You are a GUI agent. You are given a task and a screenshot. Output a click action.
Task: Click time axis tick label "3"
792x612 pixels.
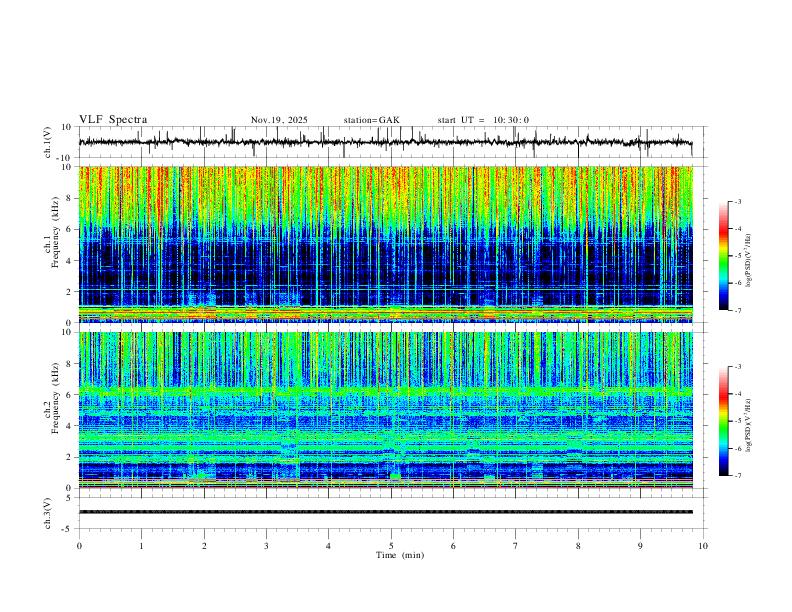[x=266, y=546]
